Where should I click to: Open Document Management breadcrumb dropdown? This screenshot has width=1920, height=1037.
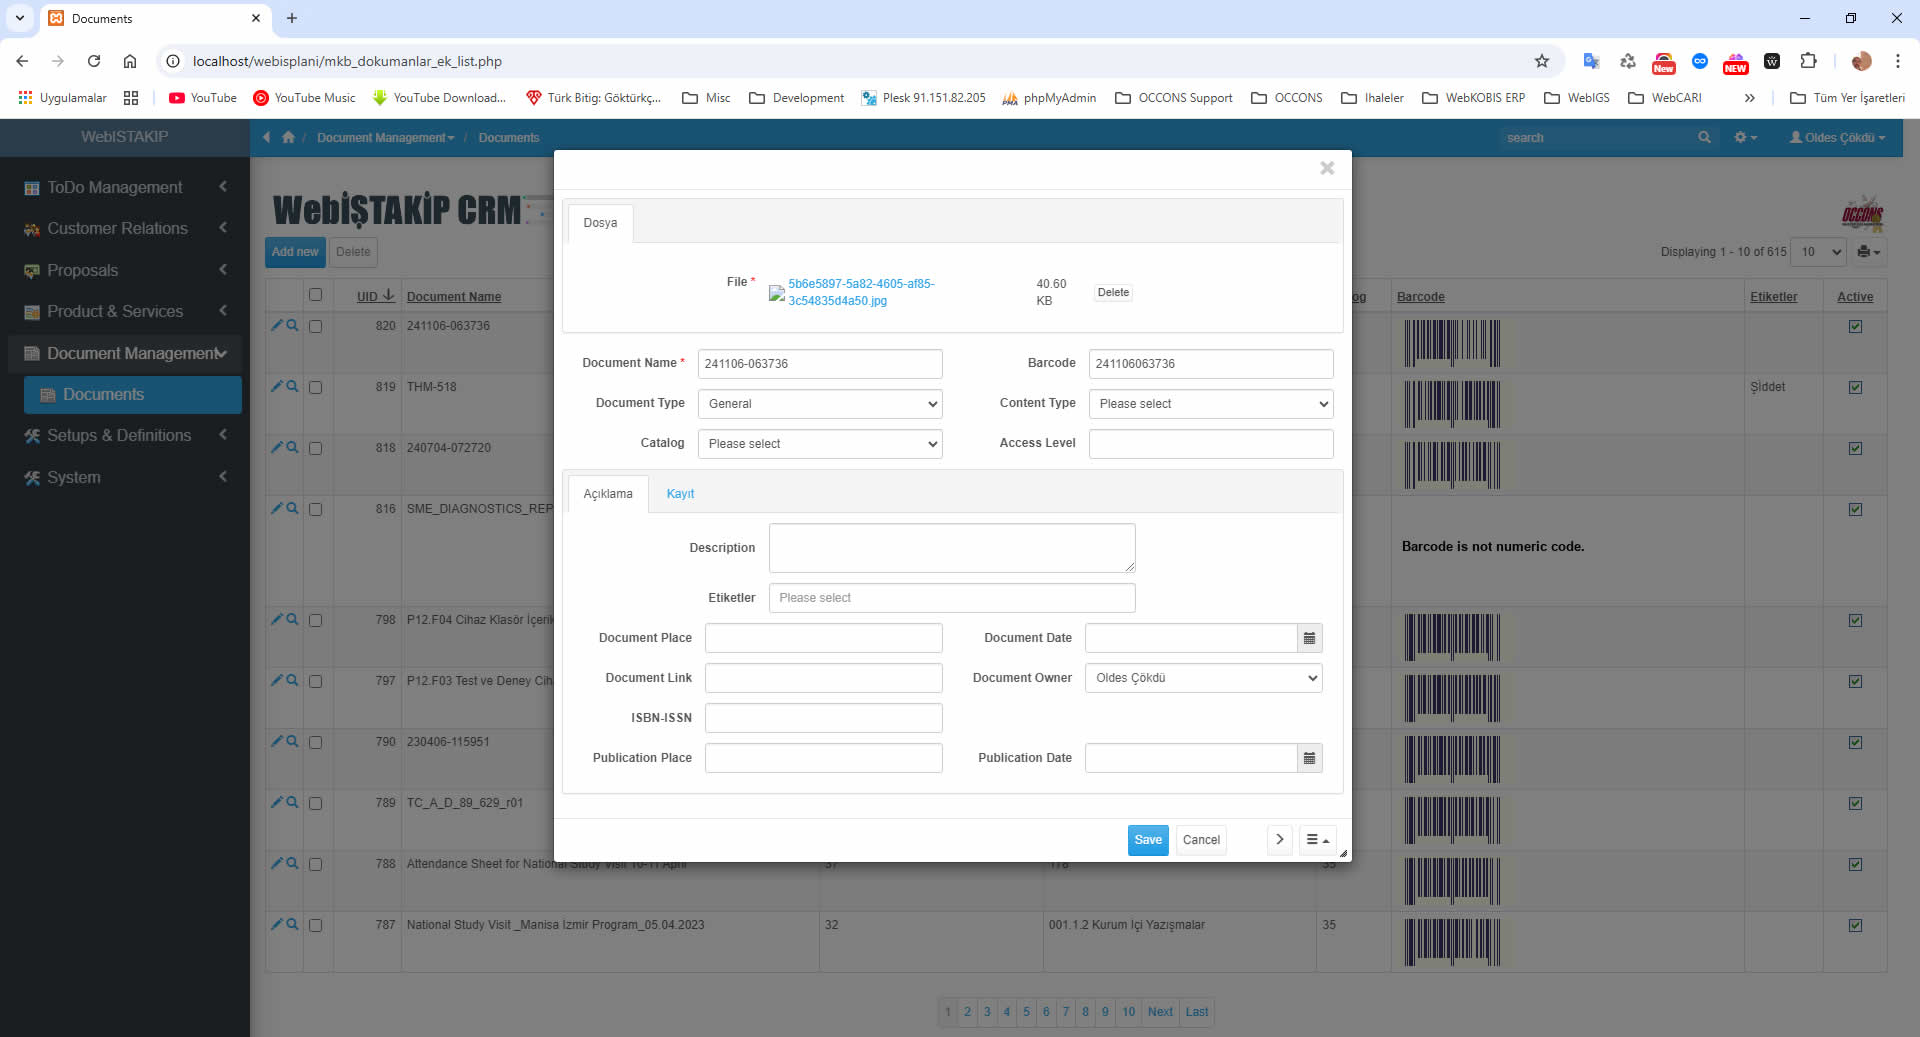coord(385,137)
